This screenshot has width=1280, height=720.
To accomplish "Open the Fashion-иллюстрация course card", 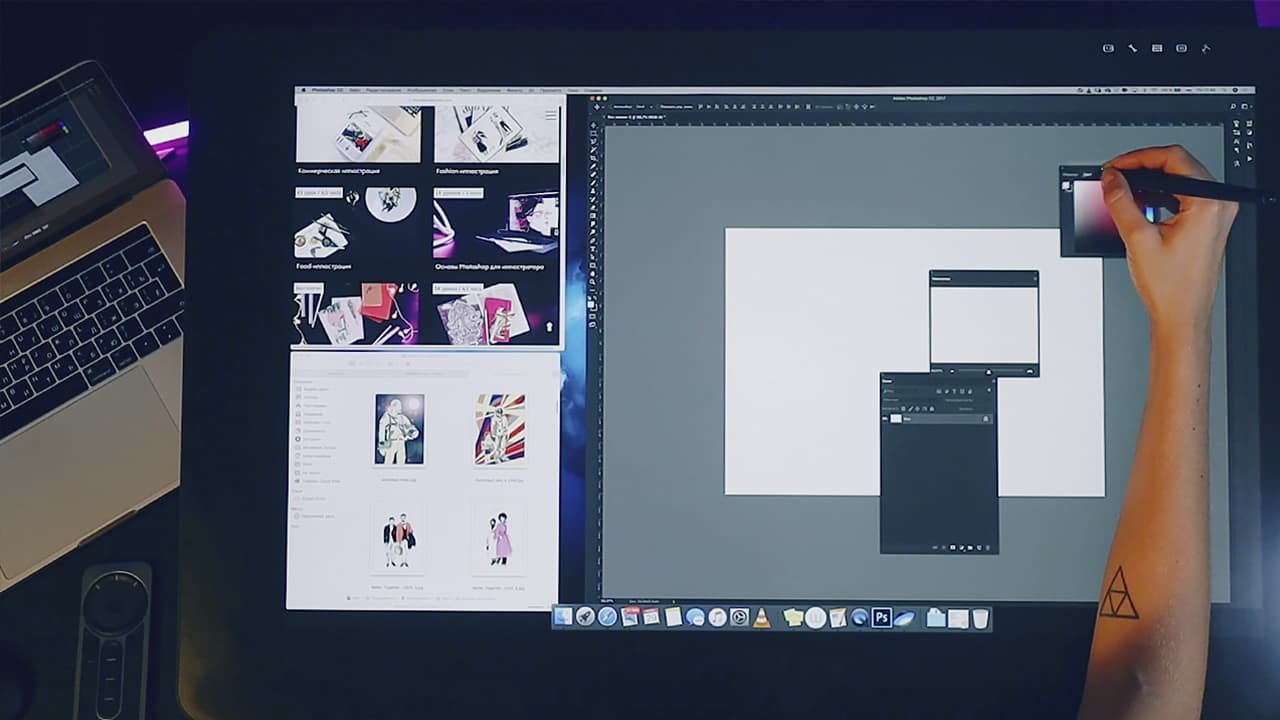I will pos(496,140).
